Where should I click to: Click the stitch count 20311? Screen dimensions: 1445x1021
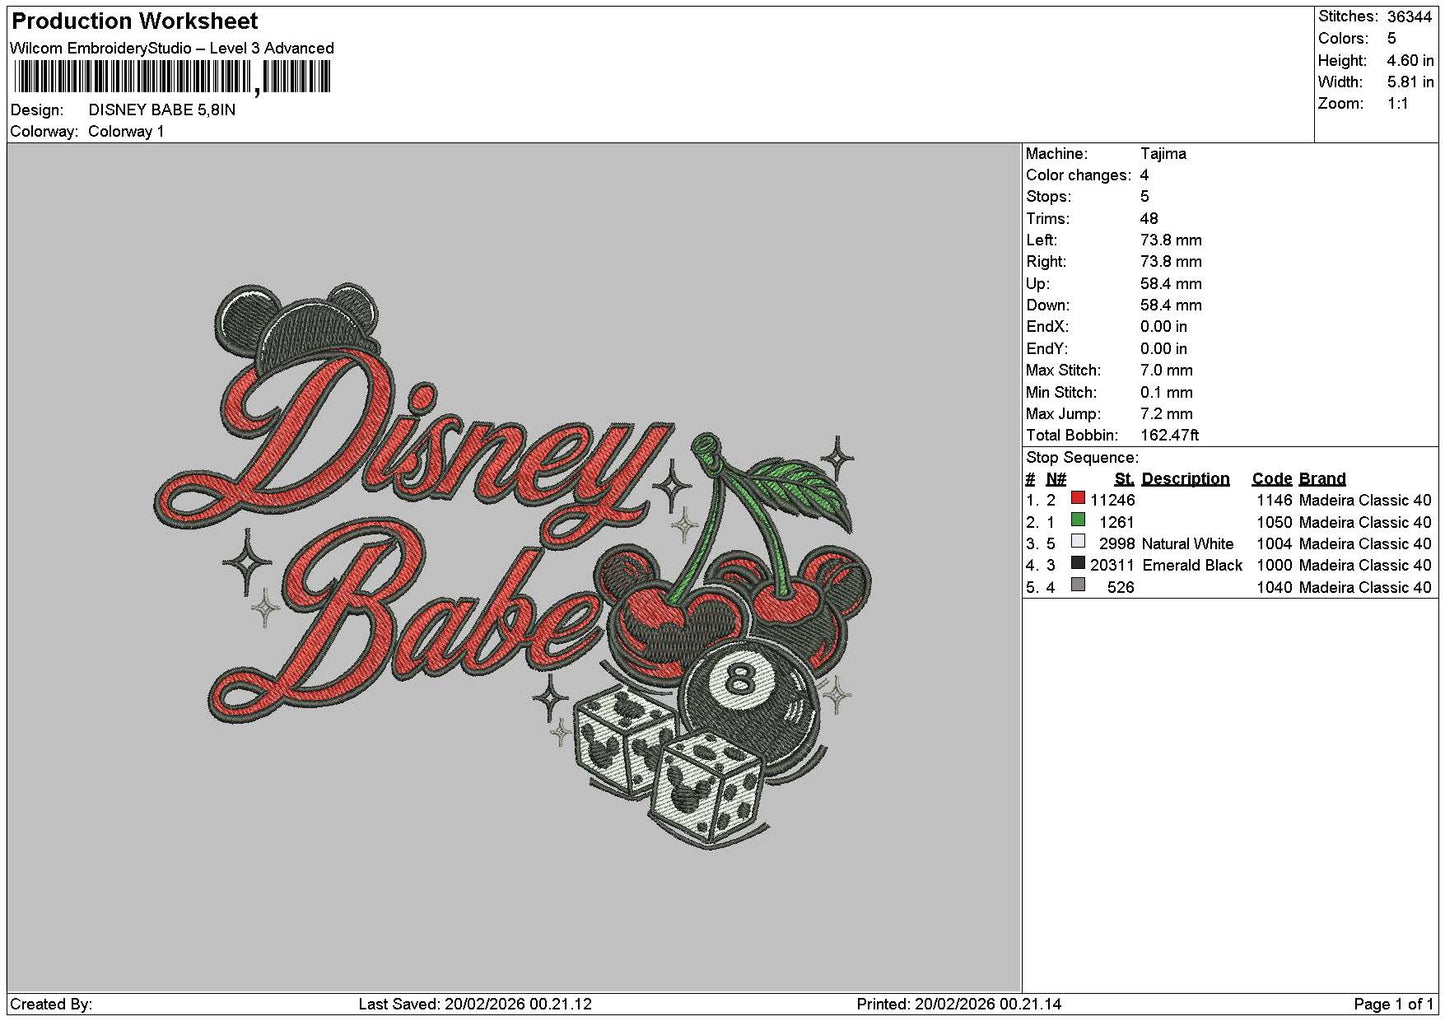click(1113, 566)
